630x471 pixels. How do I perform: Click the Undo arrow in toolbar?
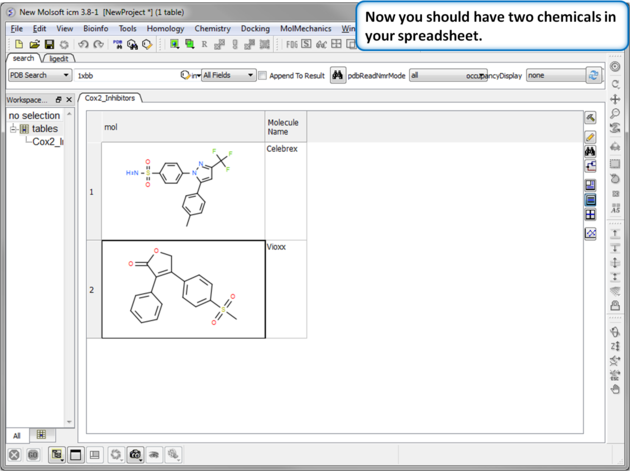(x=83, y=44)
